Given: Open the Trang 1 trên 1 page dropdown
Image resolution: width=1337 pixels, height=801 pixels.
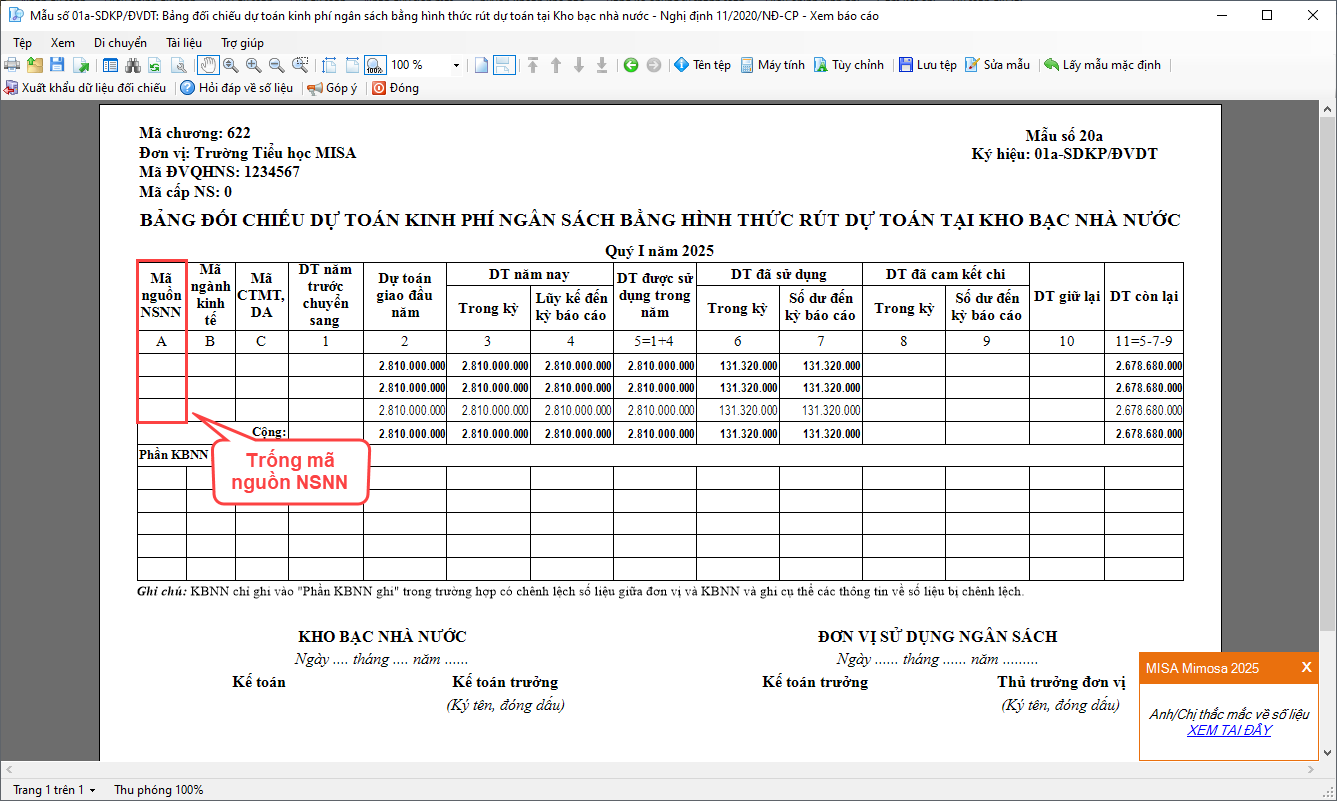Looking at the screenshot, I should coord(54,790).
